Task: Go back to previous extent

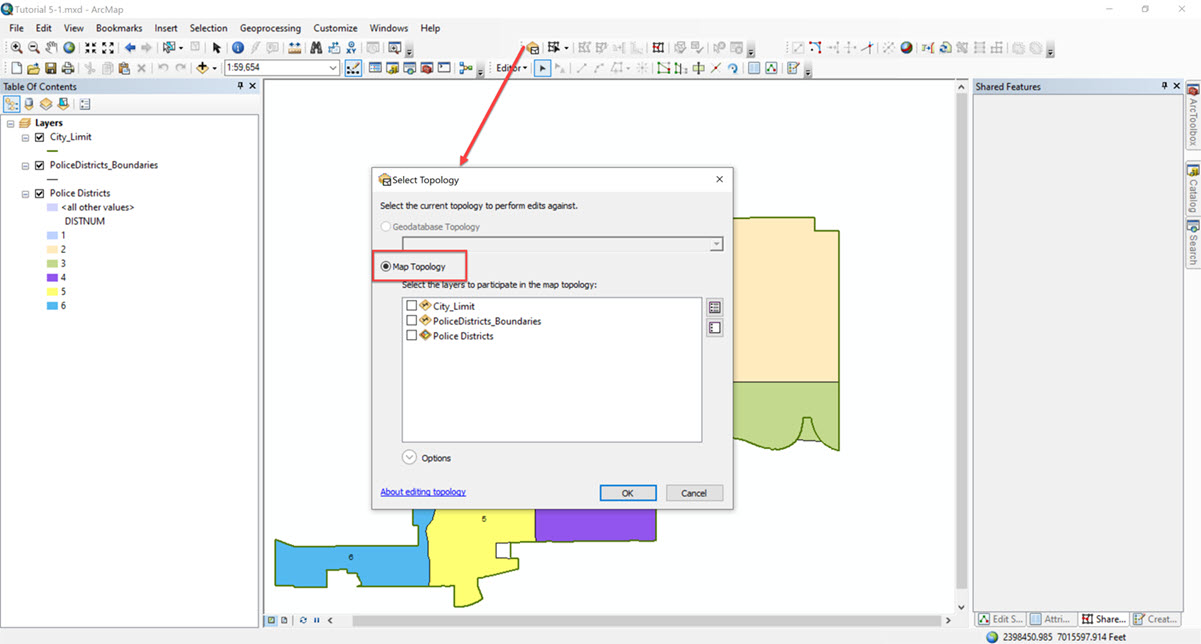Action: point(130,47)
